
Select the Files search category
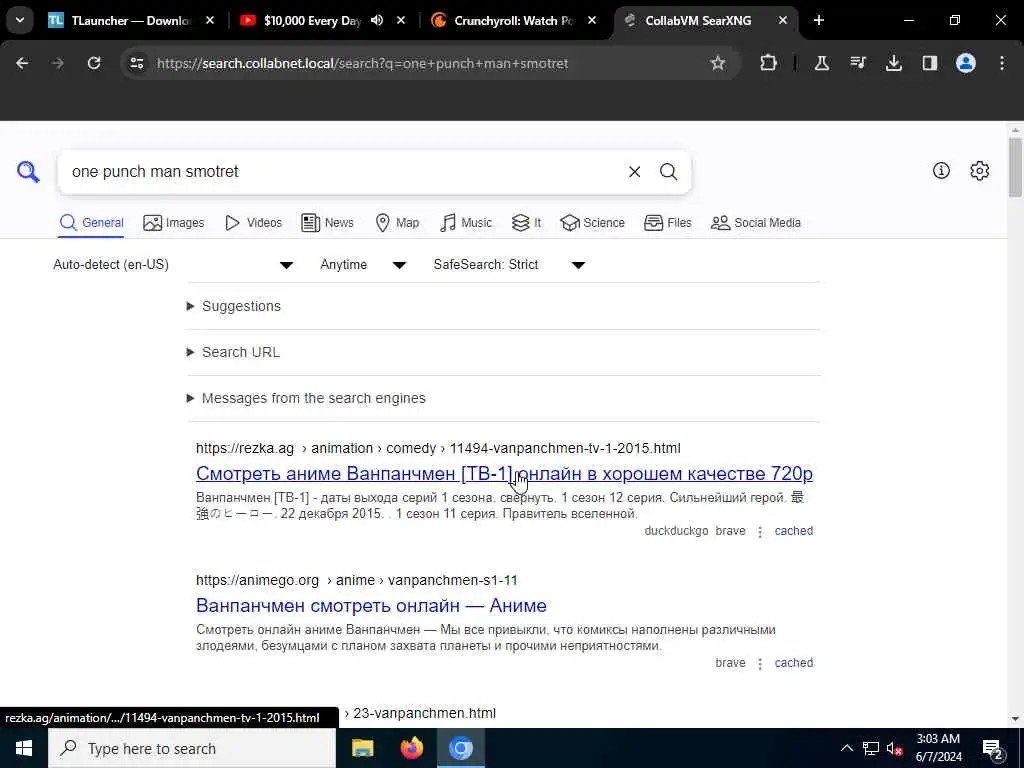pos(667,223)
